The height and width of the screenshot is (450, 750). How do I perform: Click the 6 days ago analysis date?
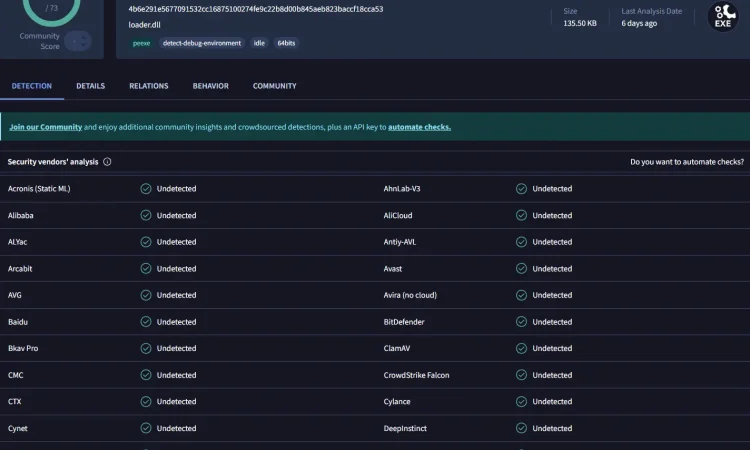click(x=639, y=23)
